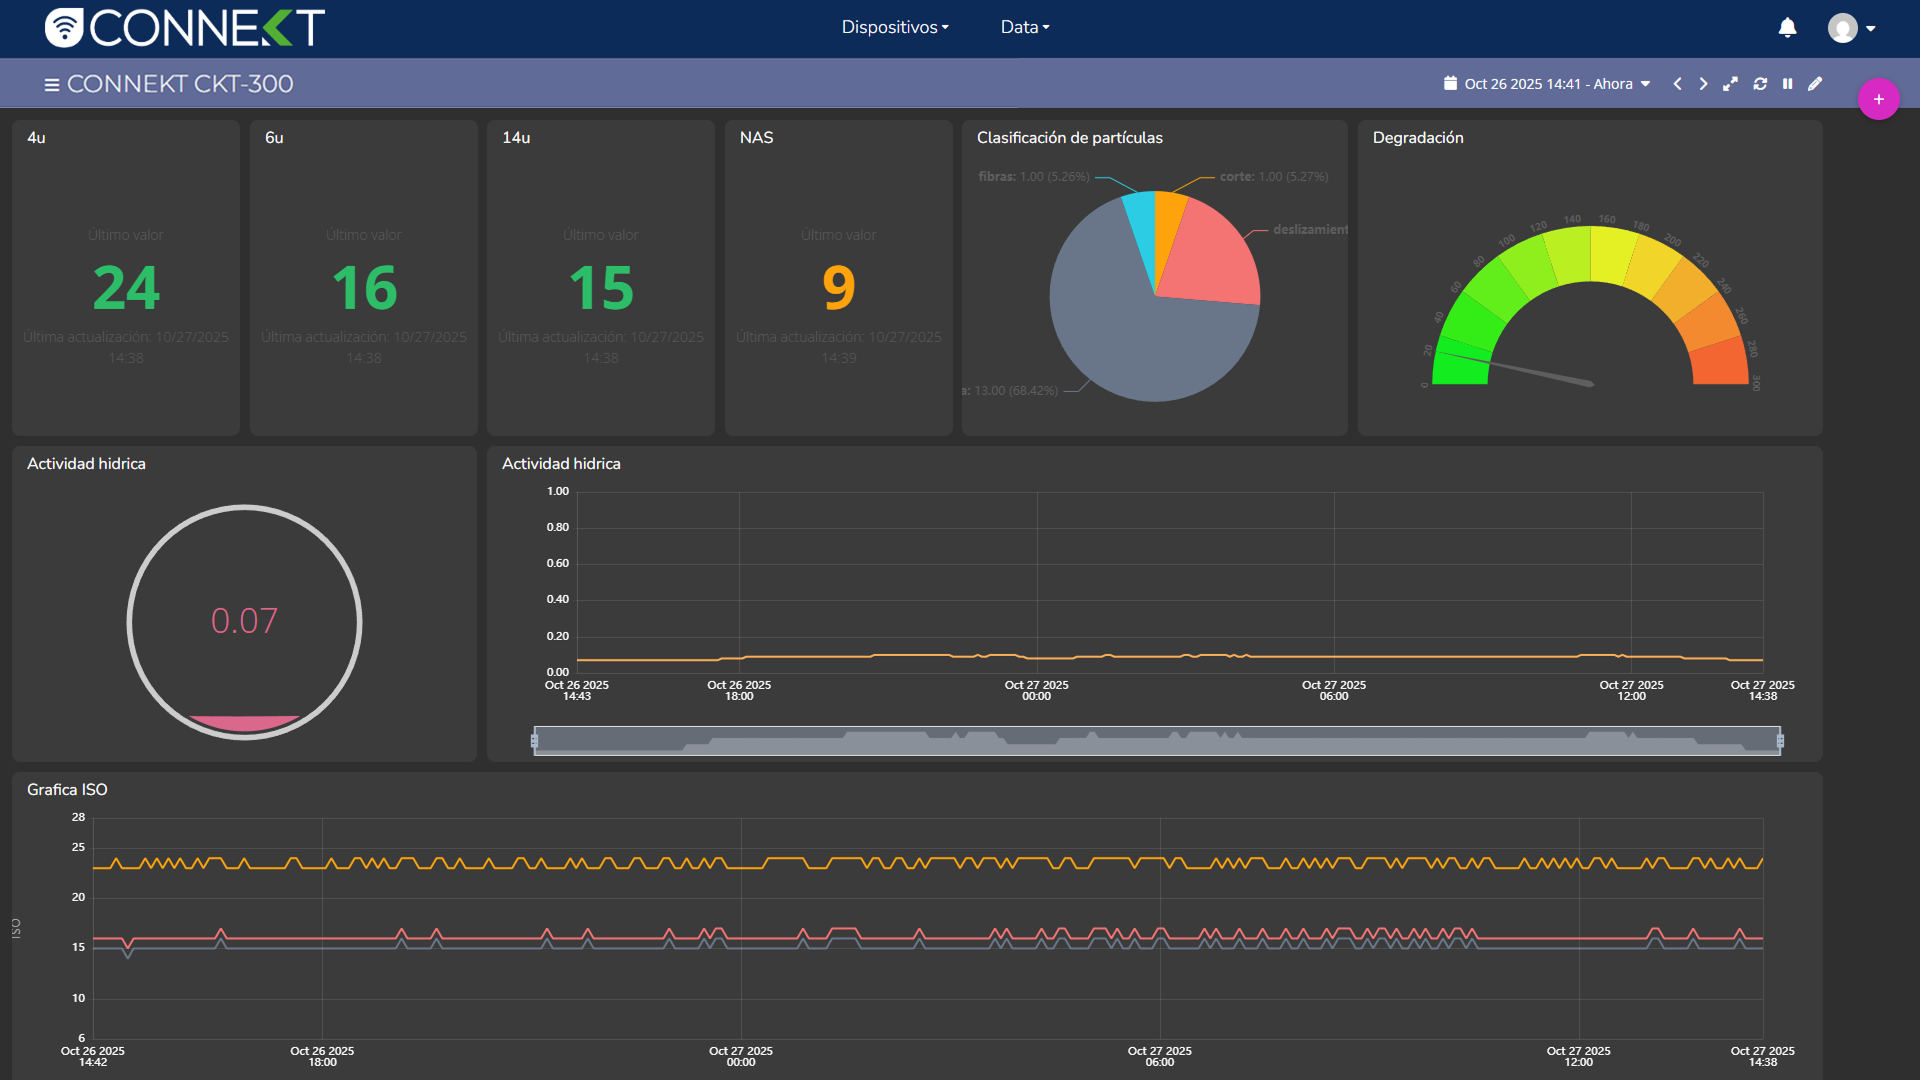Pause live dashboard updates

(1787, 84)
